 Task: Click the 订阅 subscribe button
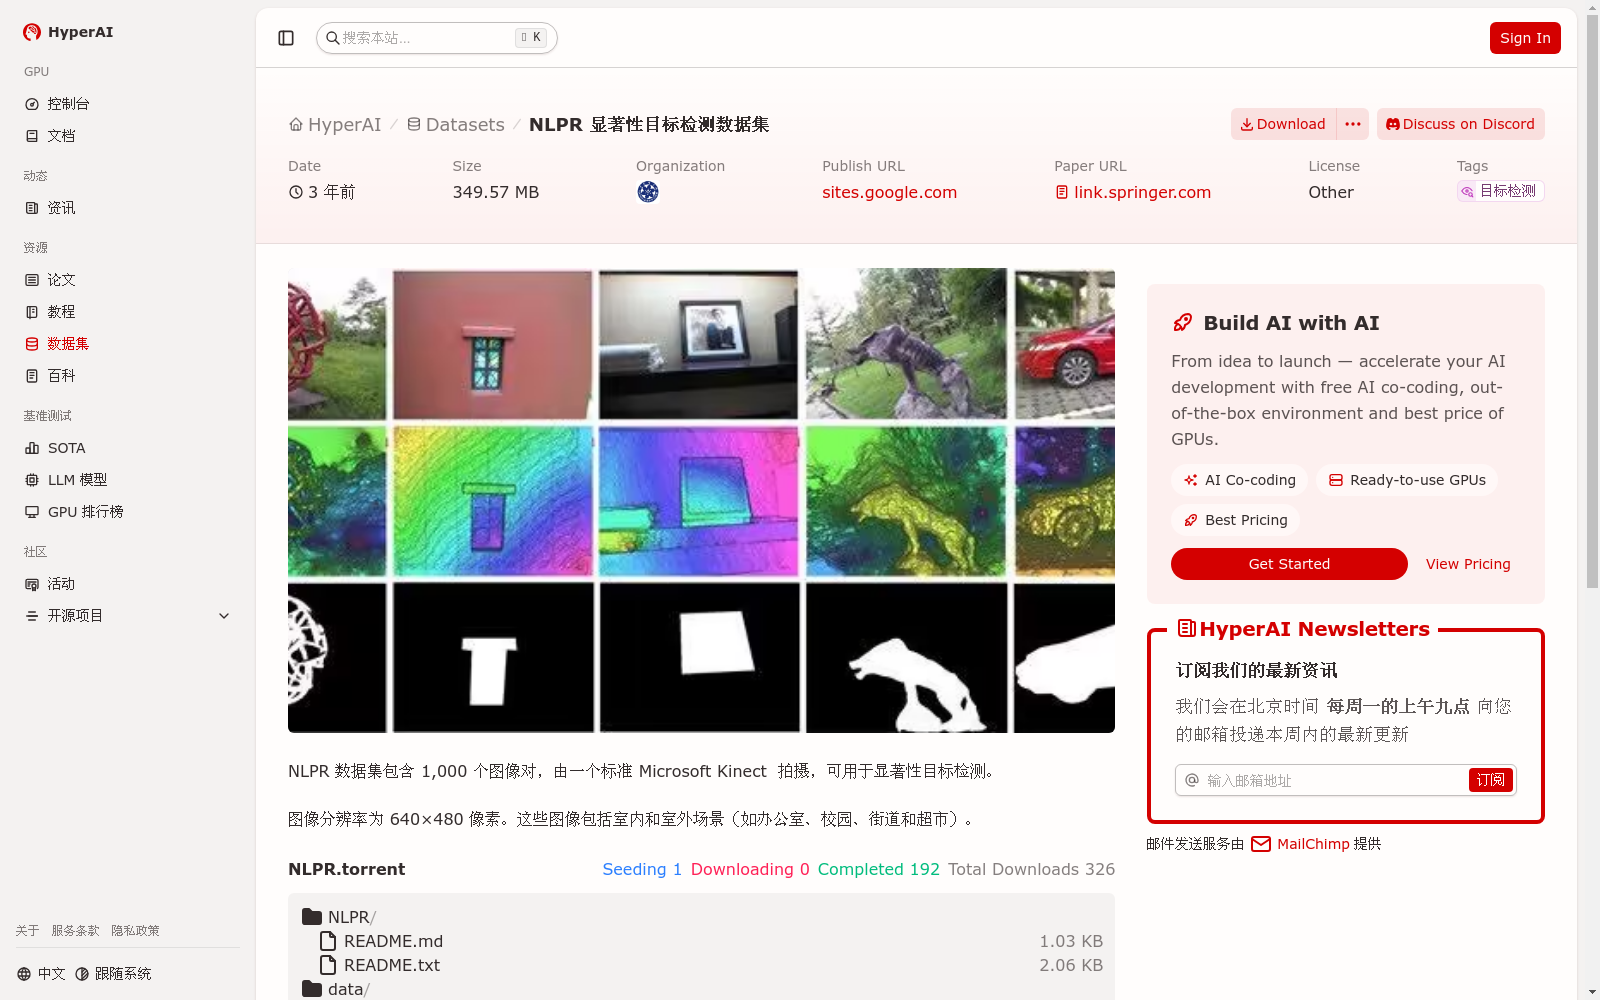[x=1490, y=780]
